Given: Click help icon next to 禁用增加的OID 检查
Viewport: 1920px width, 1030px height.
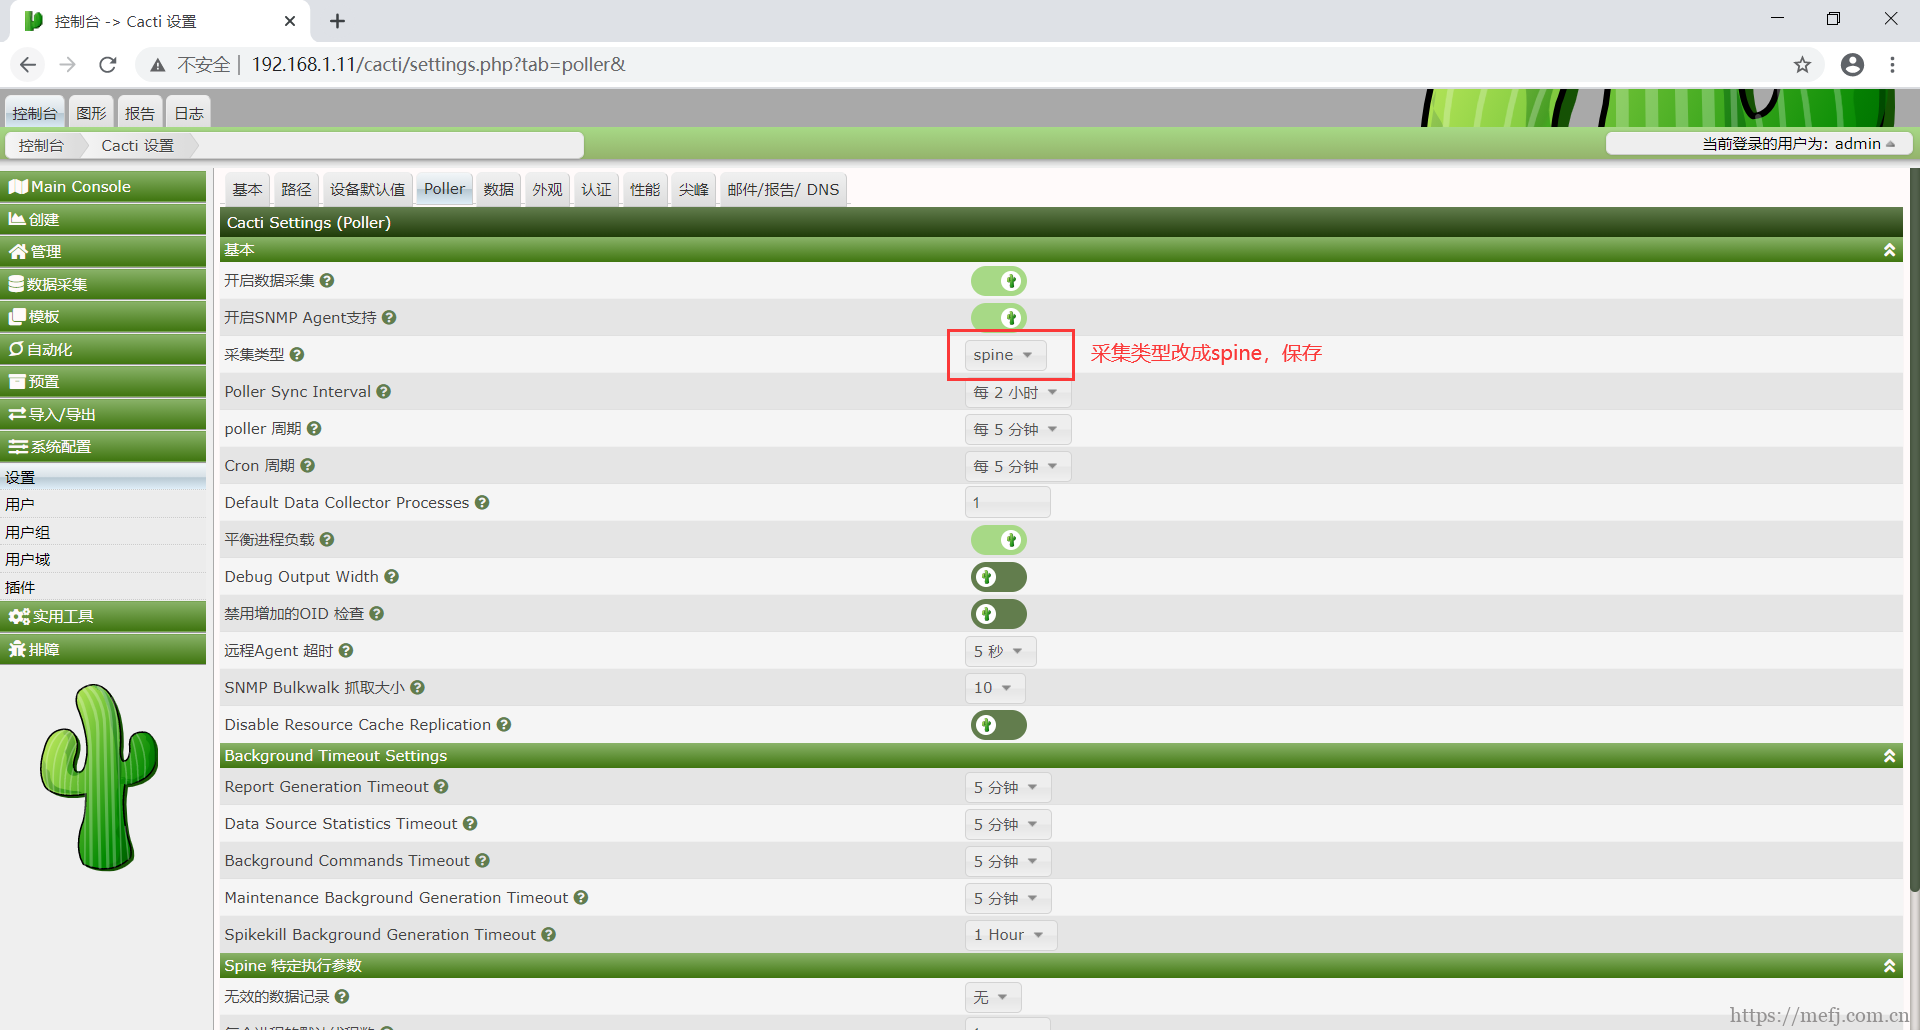Looking at the screenshot, I should point(377,614).
